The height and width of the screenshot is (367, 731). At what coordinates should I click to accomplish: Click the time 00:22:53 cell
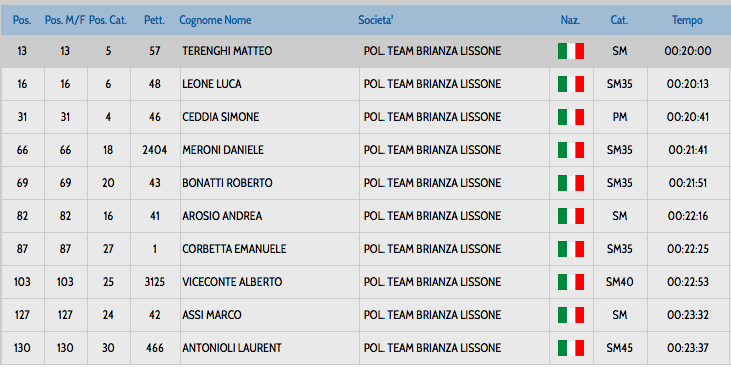pyautogui.click(x=688, y=282)
